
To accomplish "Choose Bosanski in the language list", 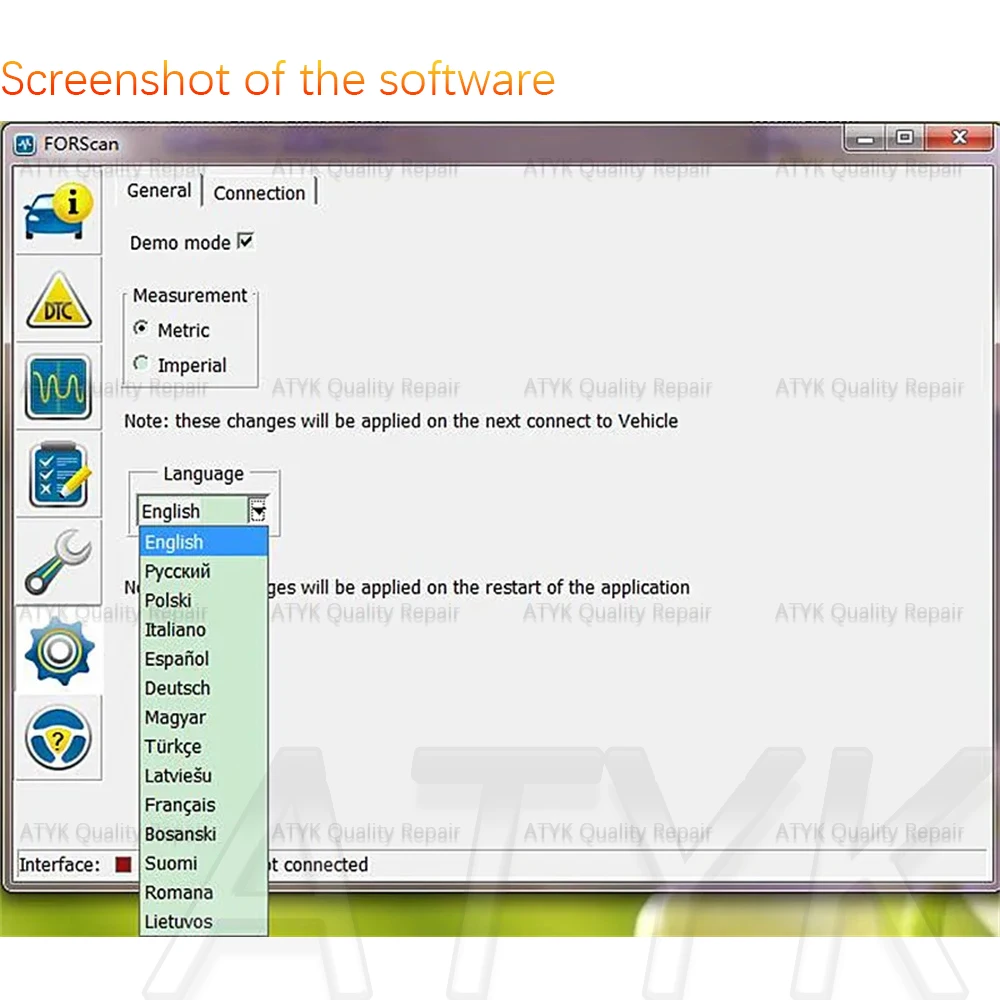I will [x=203, y=834].
